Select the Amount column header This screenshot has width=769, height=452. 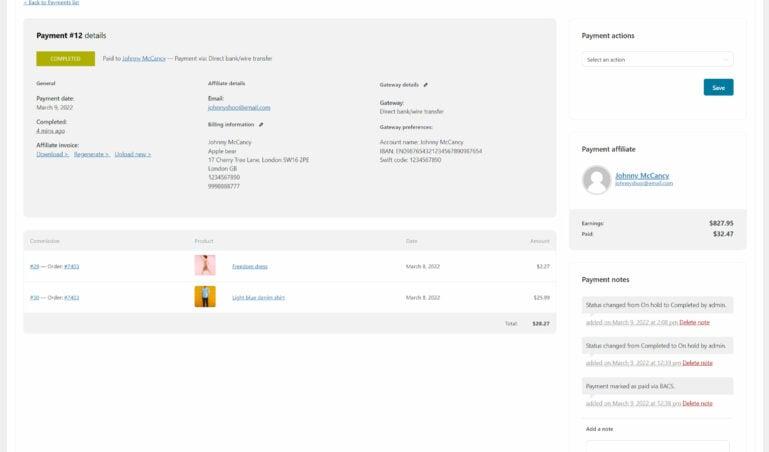(539, 241)
